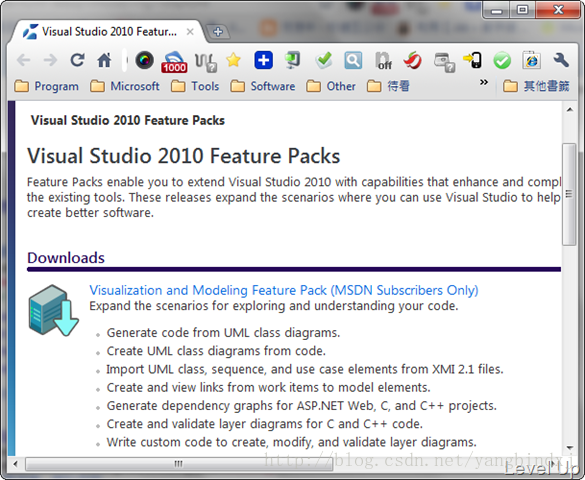Screen dimensions: 585x480
Task: Click the magnifier search extension icon
Action: point(353,60)
